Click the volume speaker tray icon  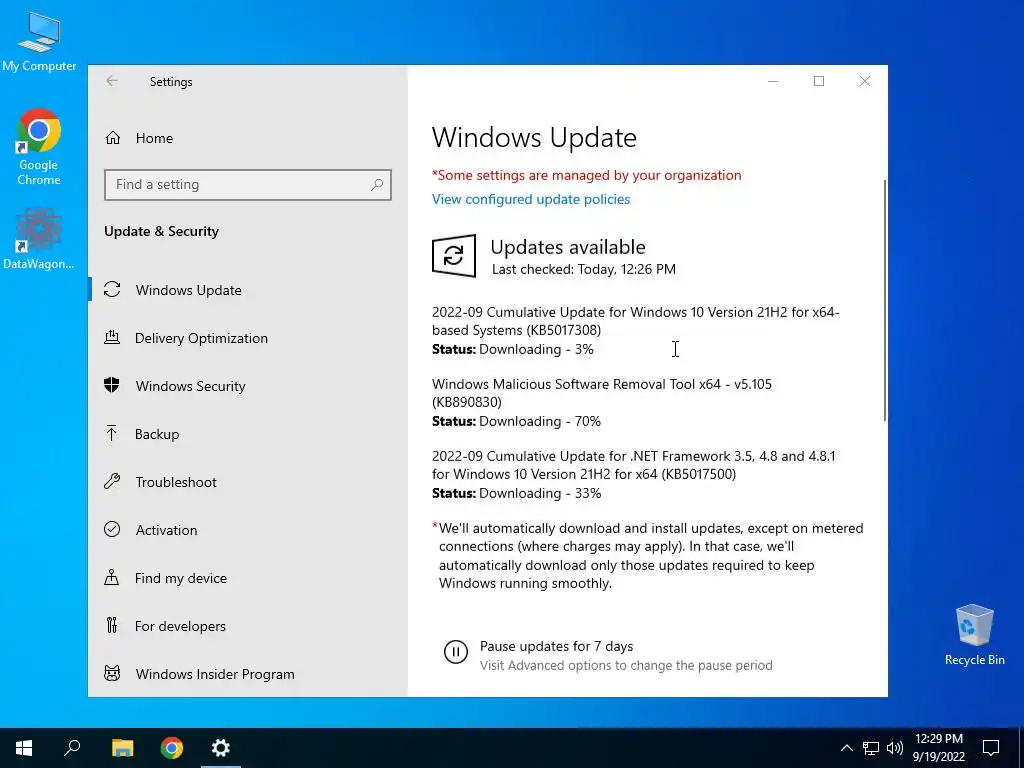(895, 748)
